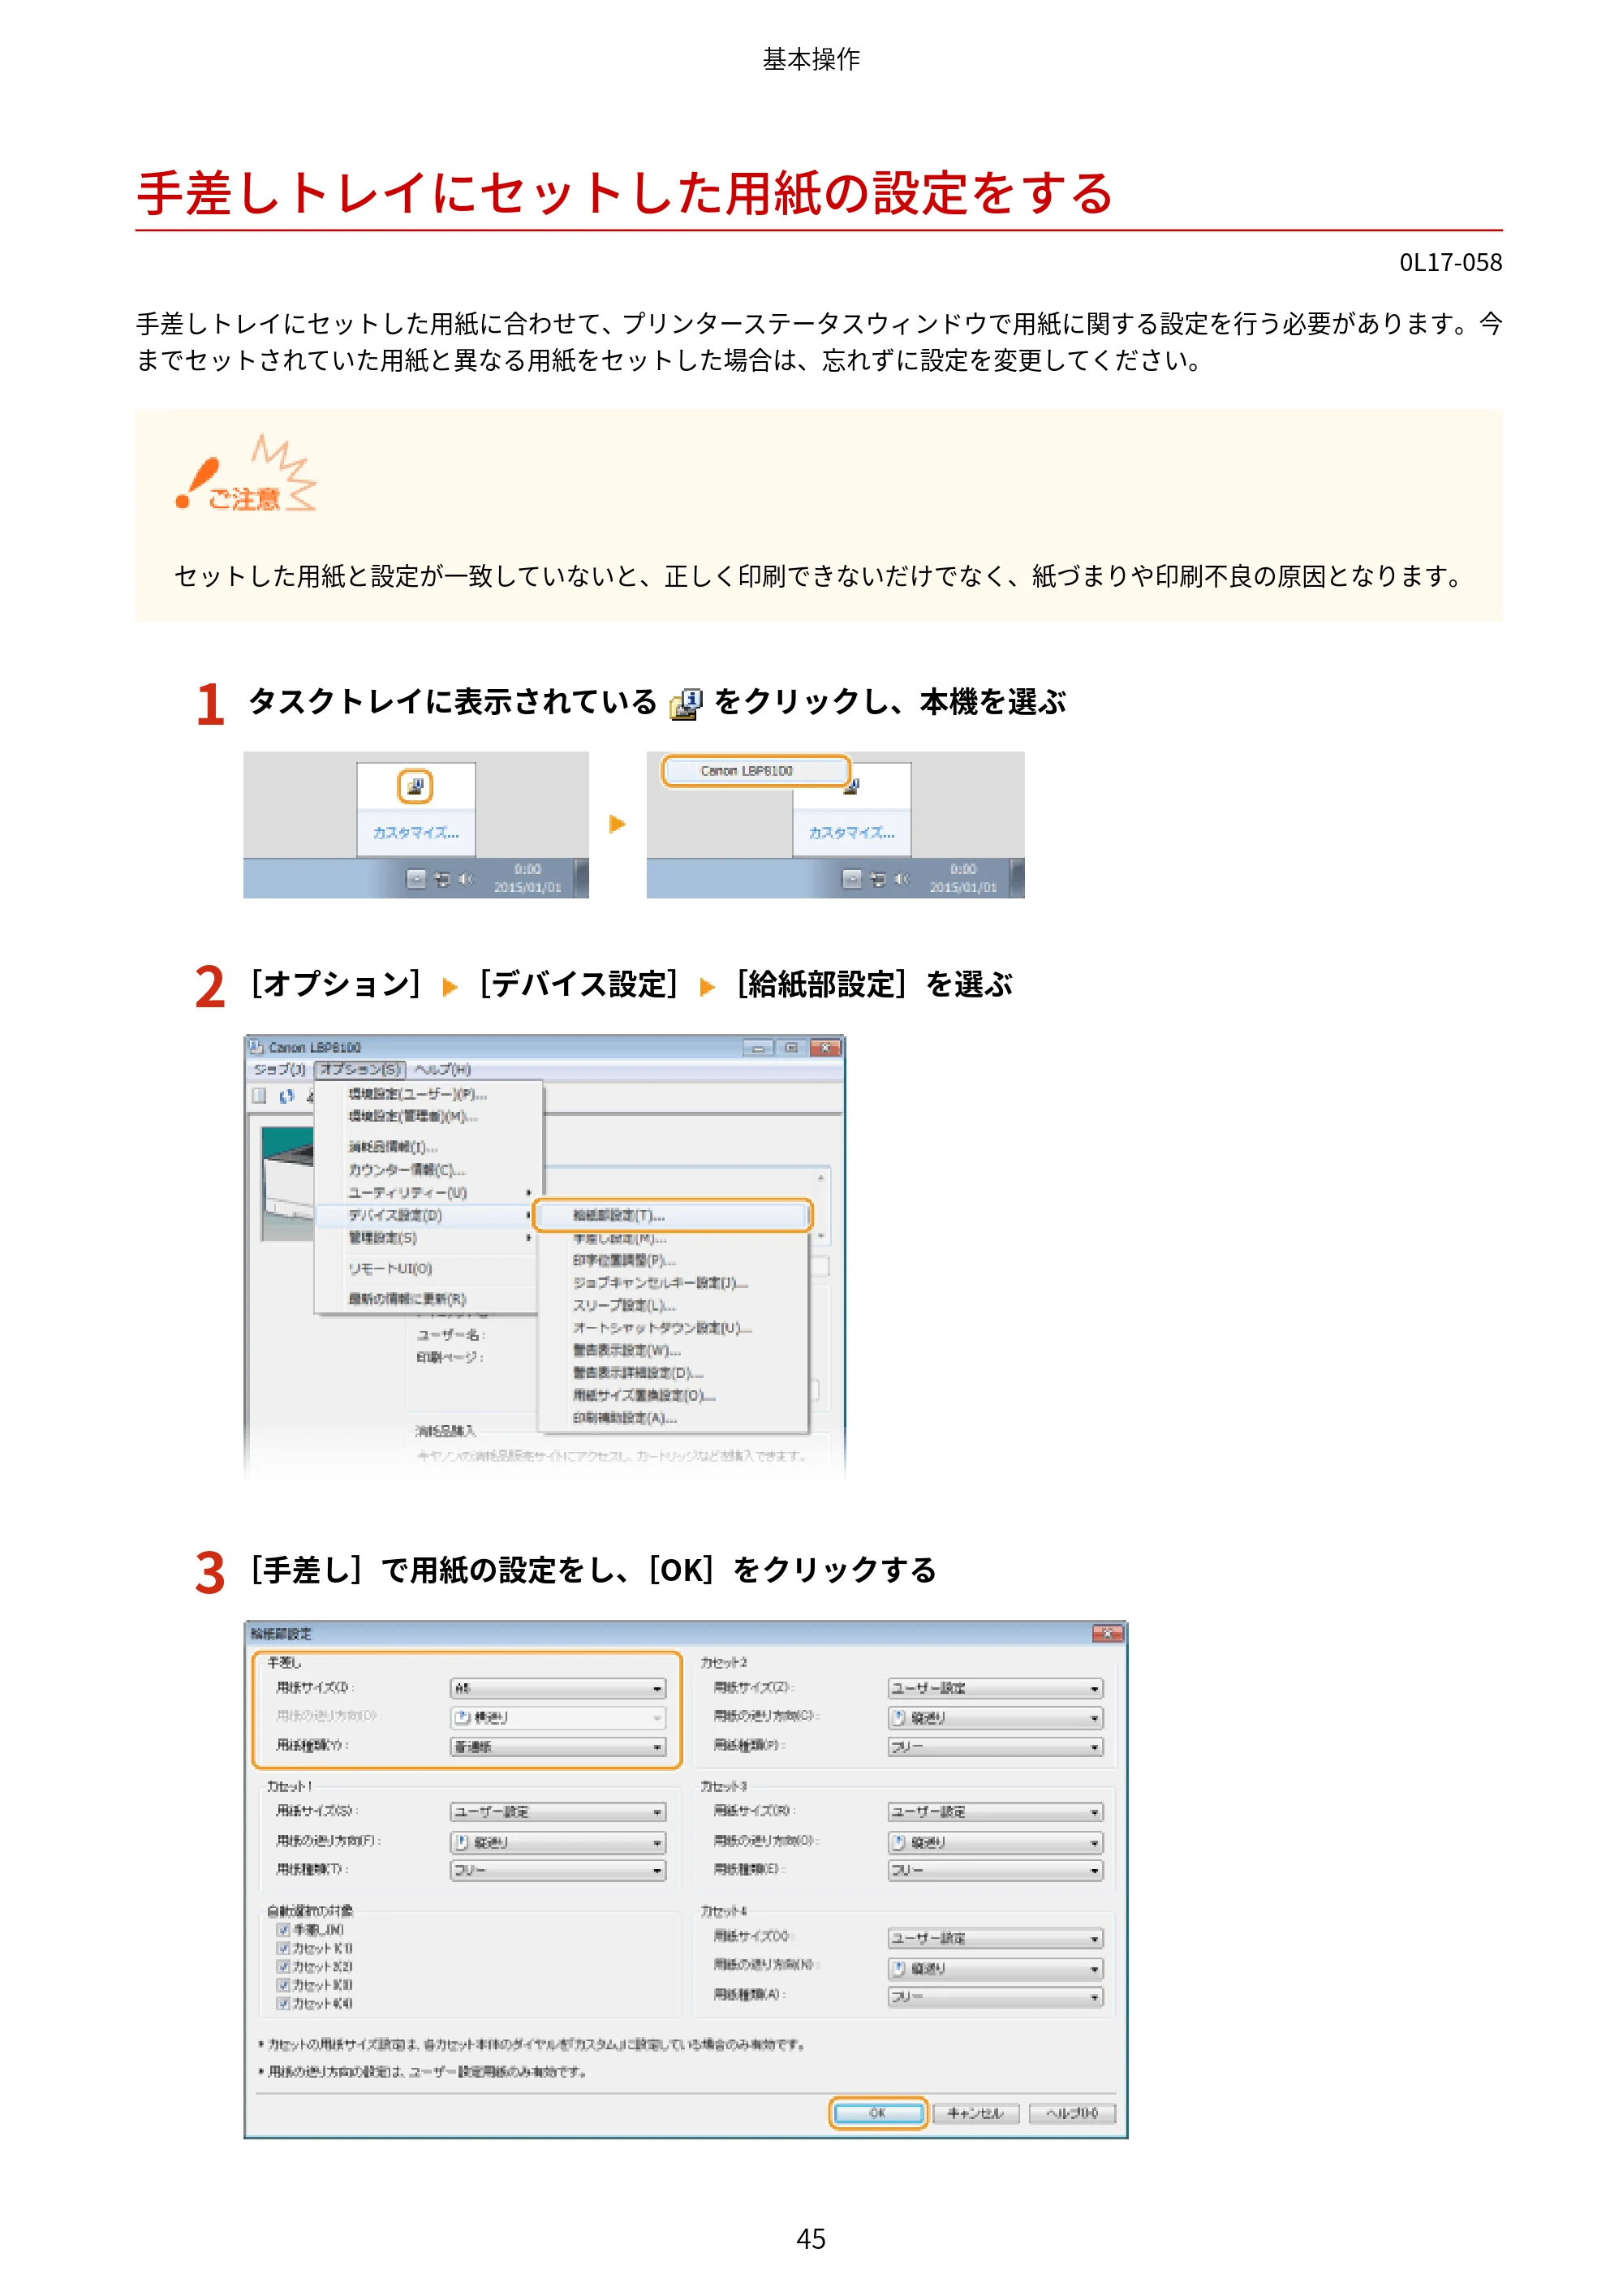Click network icon in tray beside Canon LBP8100 popup

878,879
